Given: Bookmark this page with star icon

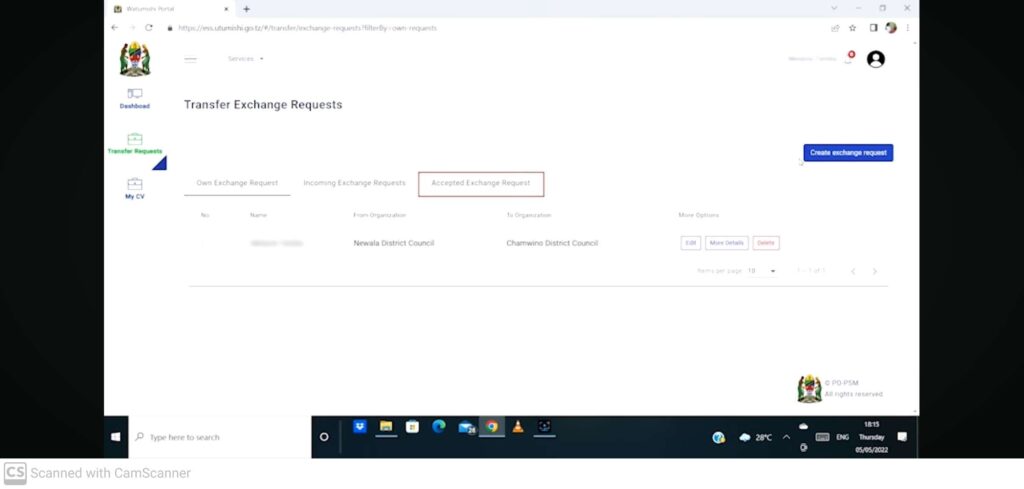Looking at the screenshot, I should tap(852, 28).
